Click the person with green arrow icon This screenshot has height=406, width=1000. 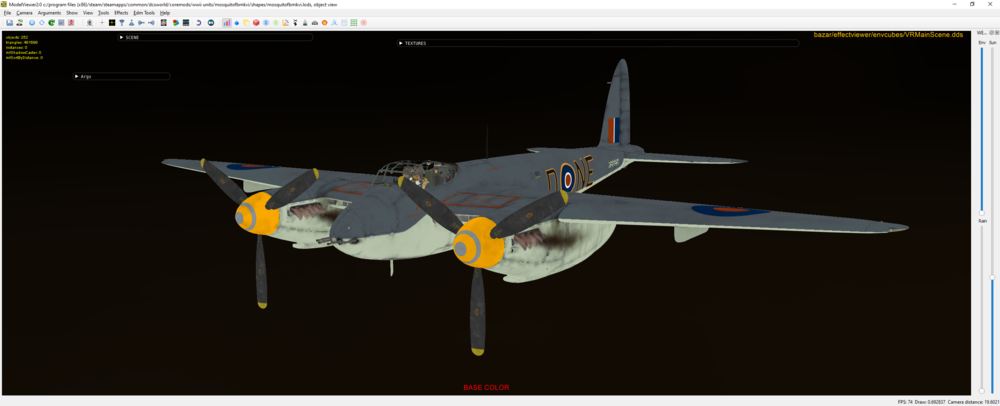(19, 22)
